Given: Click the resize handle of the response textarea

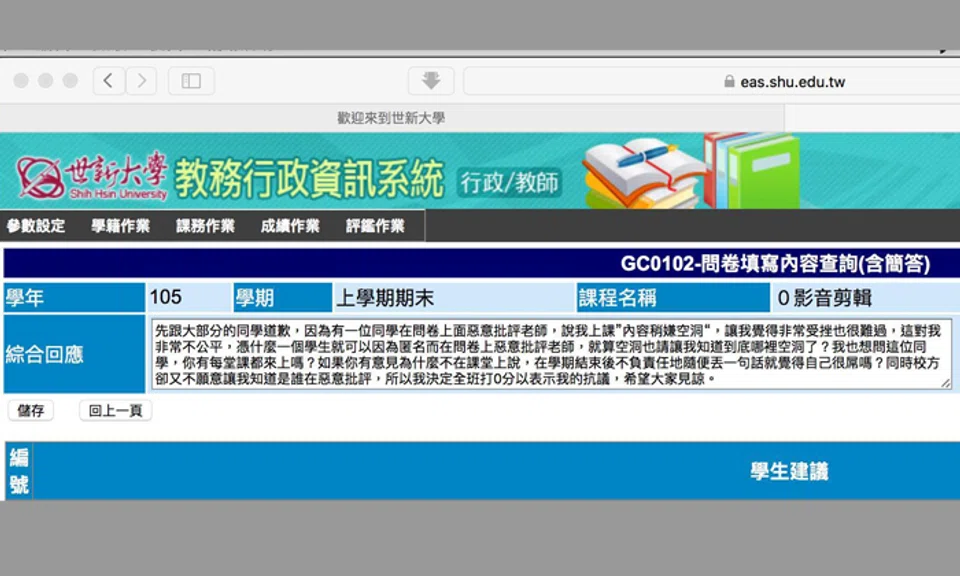Looking at the screenshot, I should [x=945, y=383].
